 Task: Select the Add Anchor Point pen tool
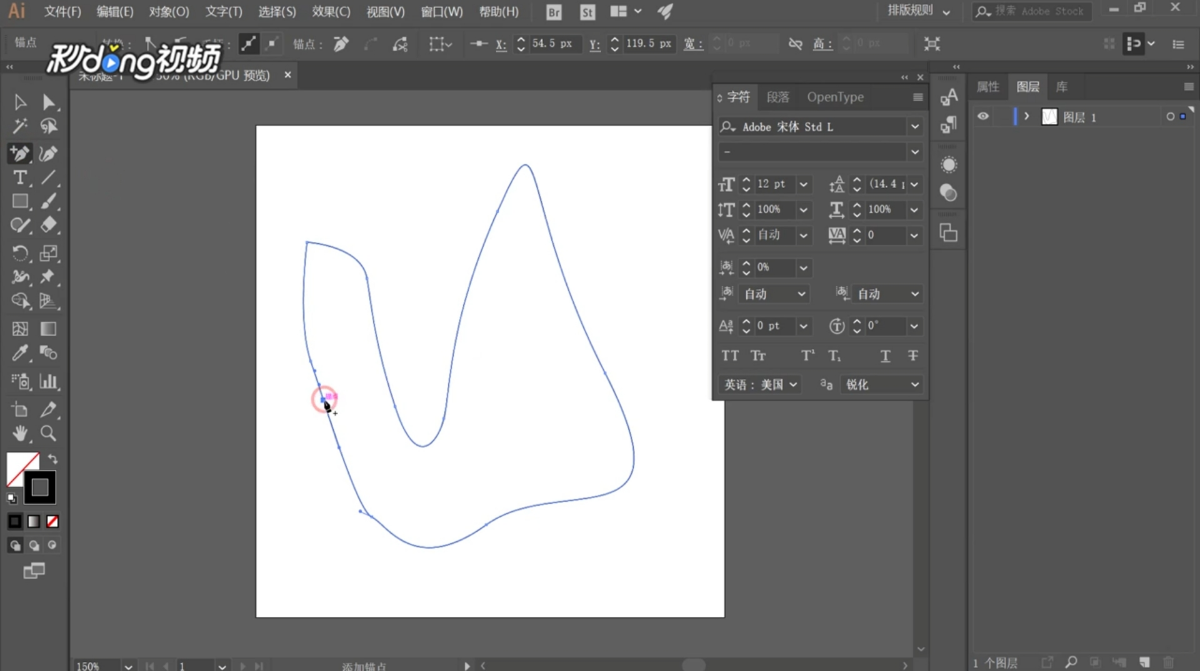(x=20, y=153)
